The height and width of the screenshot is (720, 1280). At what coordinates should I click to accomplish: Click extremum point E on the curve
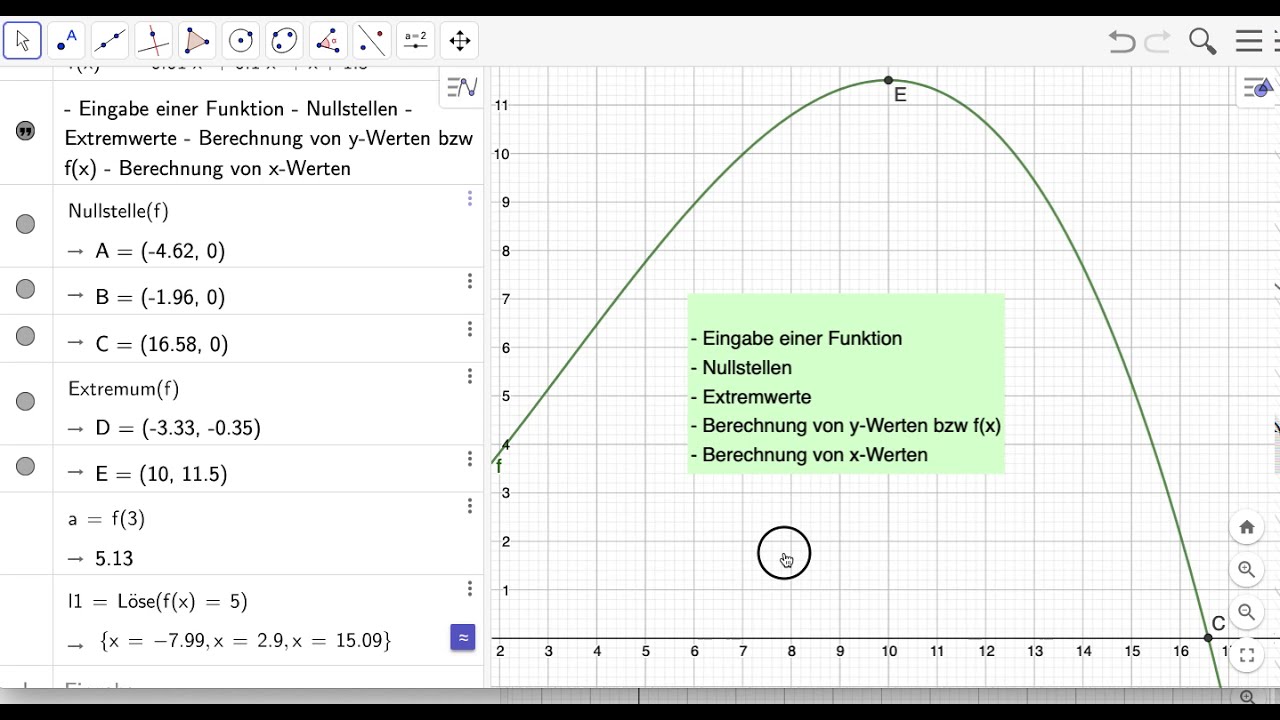click(x=888, y=80)
